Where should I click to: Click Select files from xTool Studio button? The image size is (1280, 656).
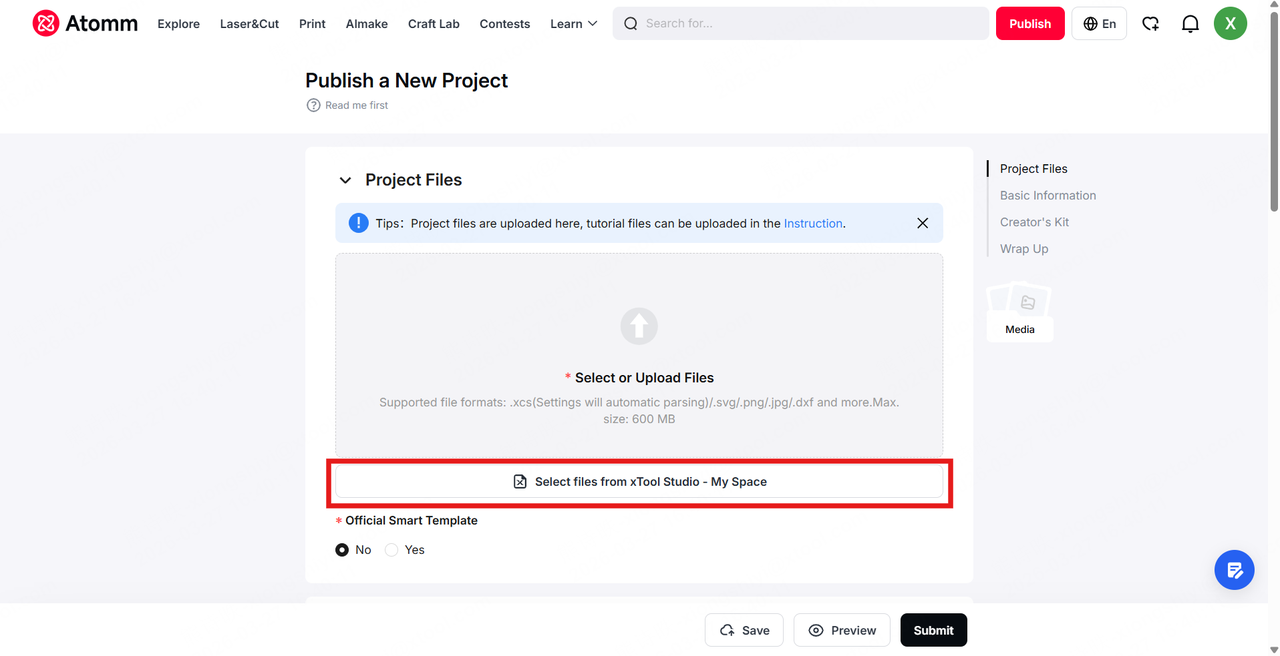point(639,482)
